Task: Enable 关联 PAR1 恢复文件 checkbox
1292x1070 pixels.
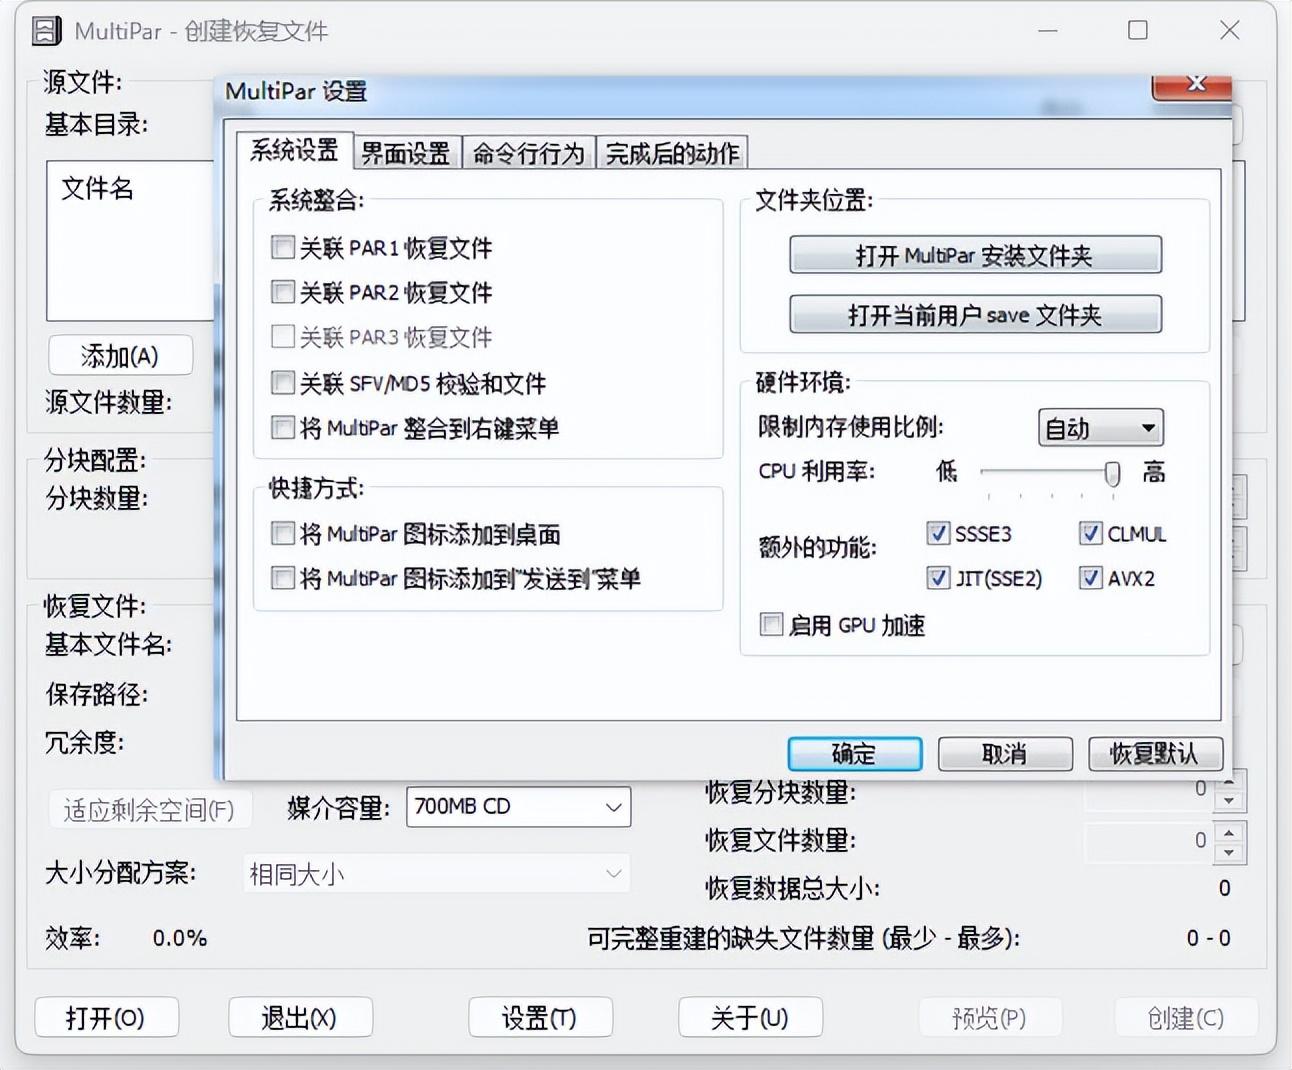Action: tap(283, 247)
